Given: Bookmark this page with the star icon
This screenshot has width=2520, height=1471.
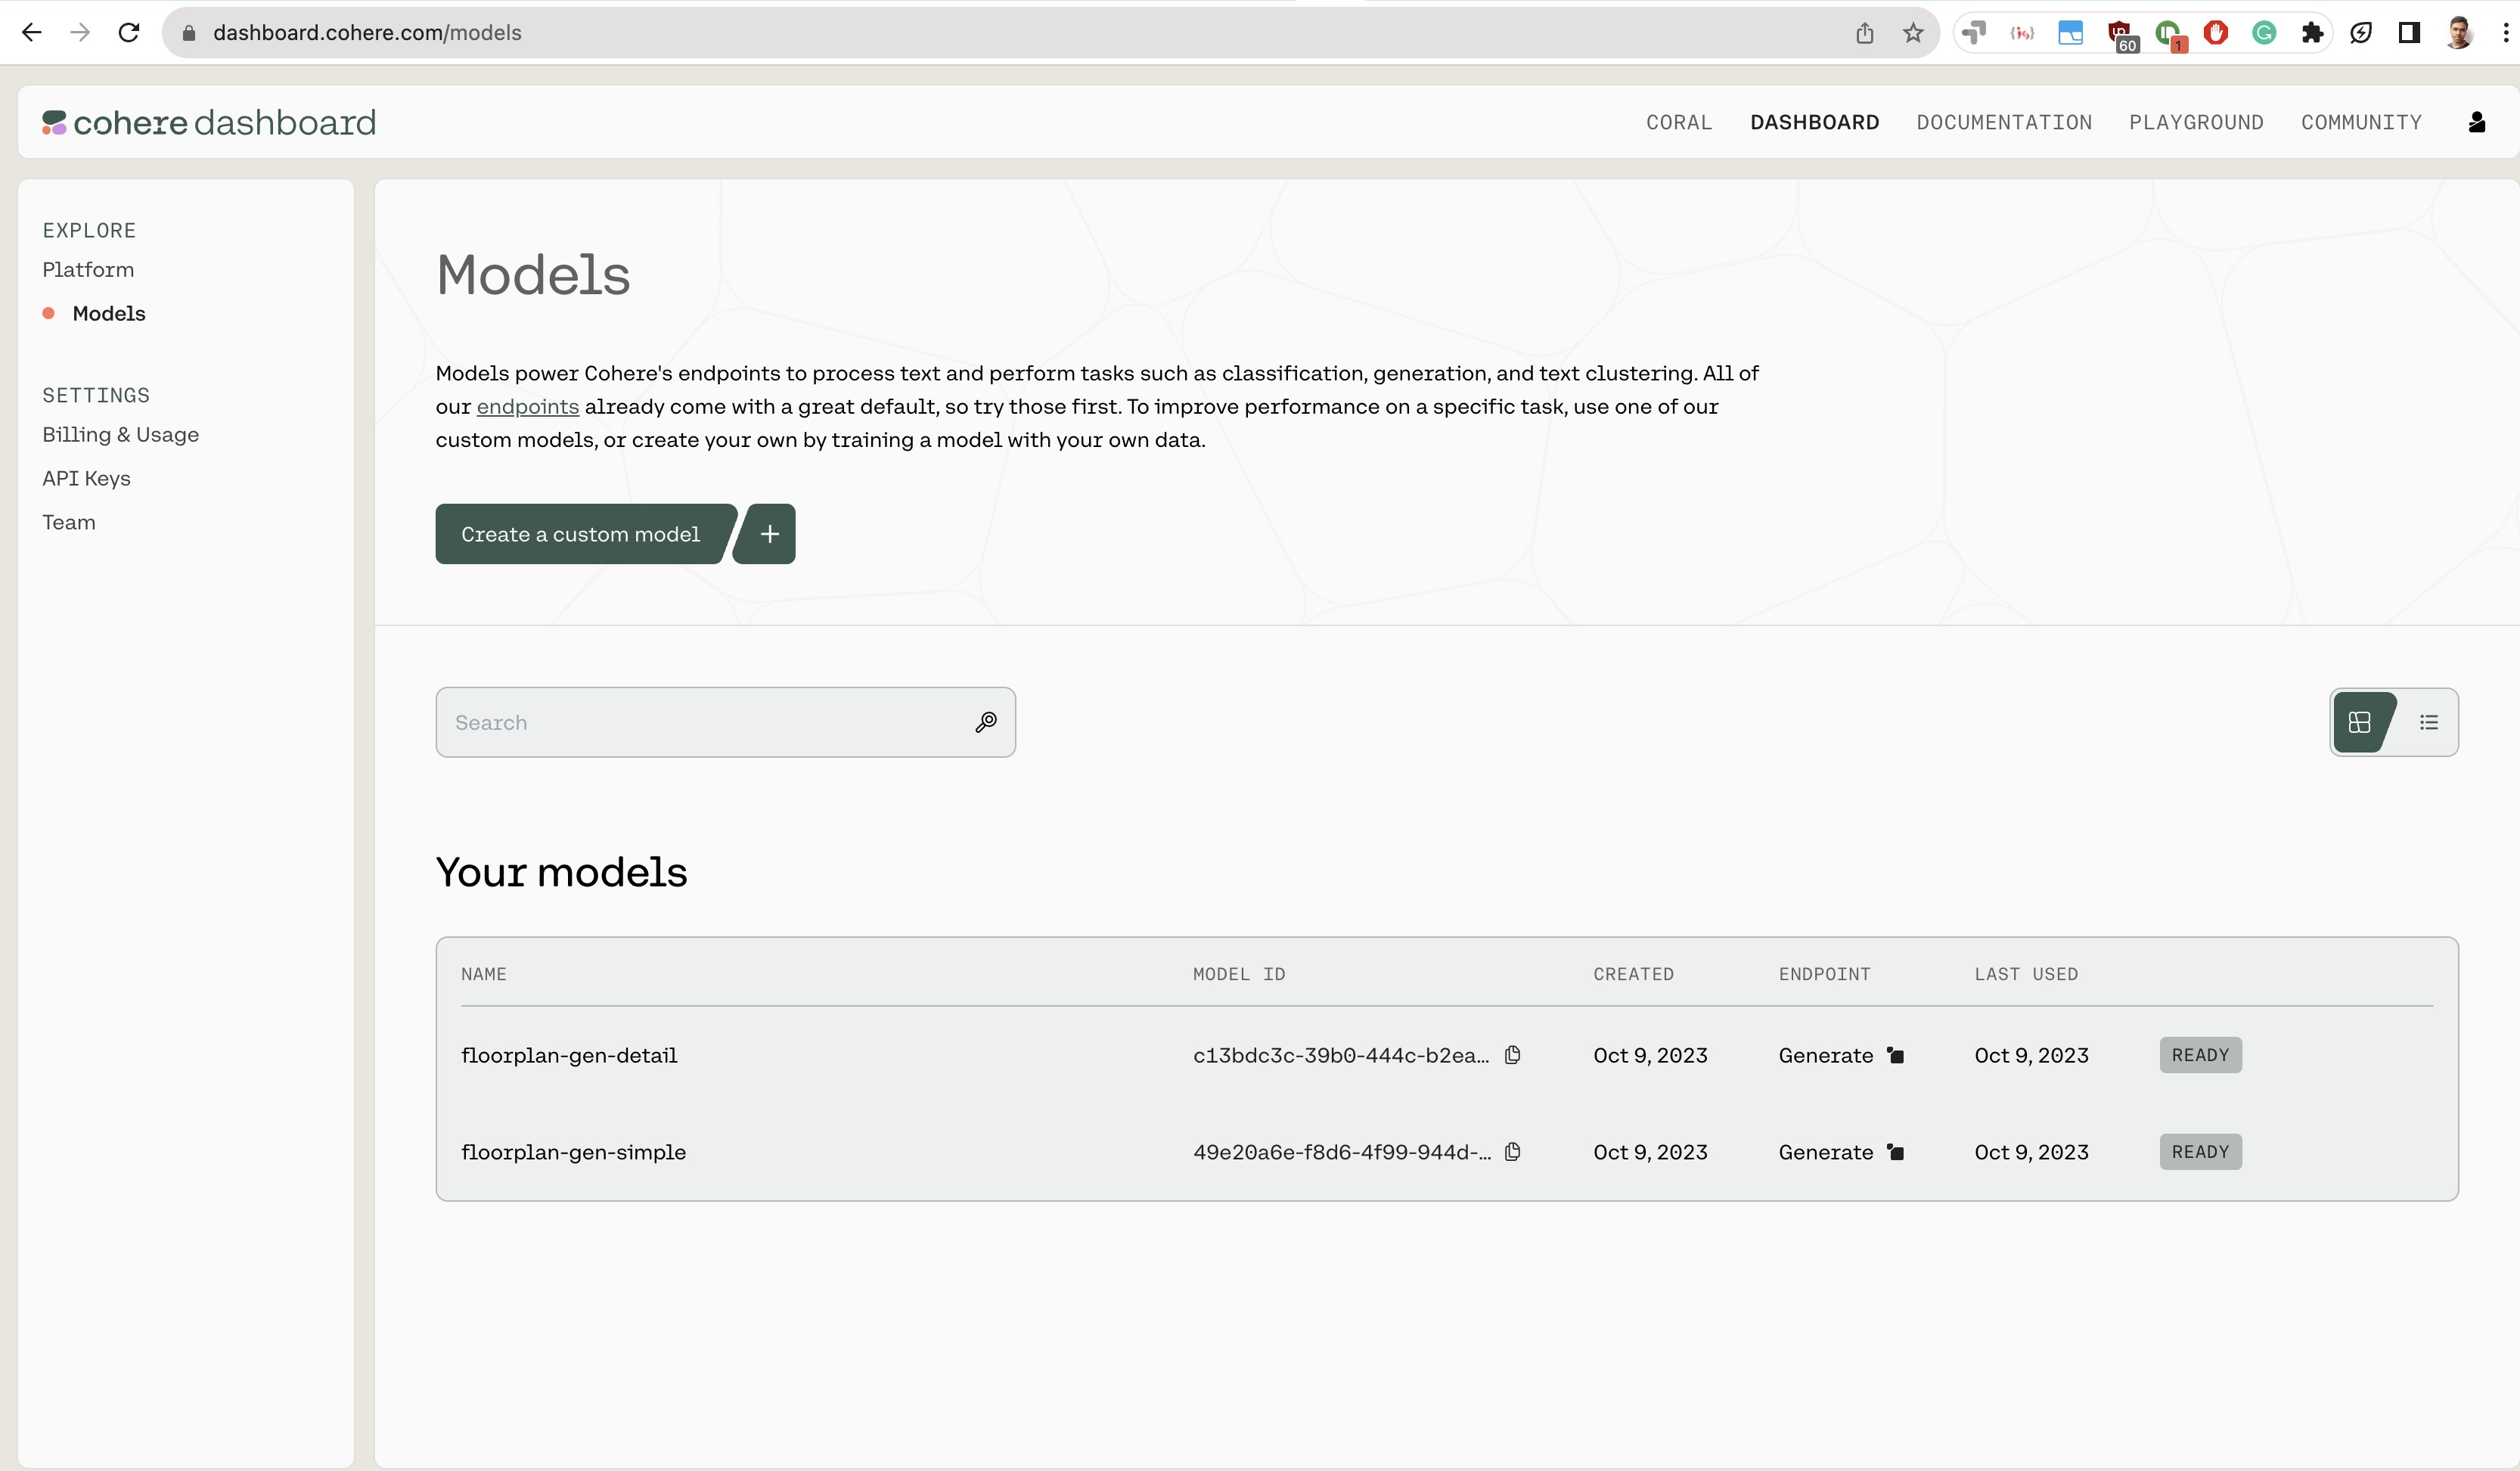Looking at the screenshot, I should pos(1913,33).
